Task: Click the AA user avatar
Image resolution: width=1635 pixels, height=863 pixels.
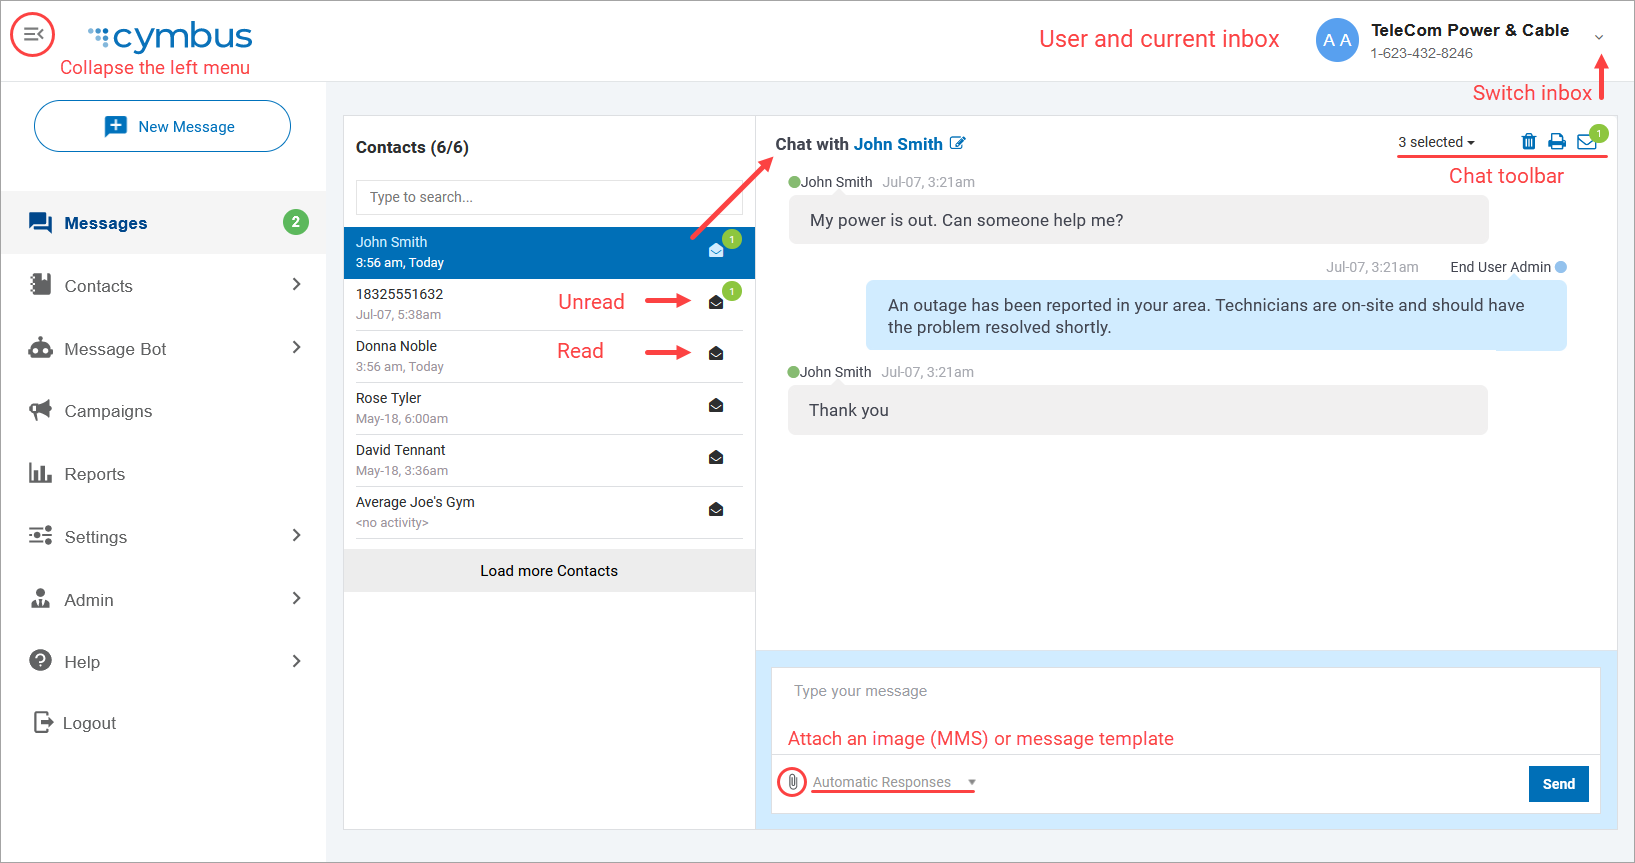Action: pos(1337,40)
